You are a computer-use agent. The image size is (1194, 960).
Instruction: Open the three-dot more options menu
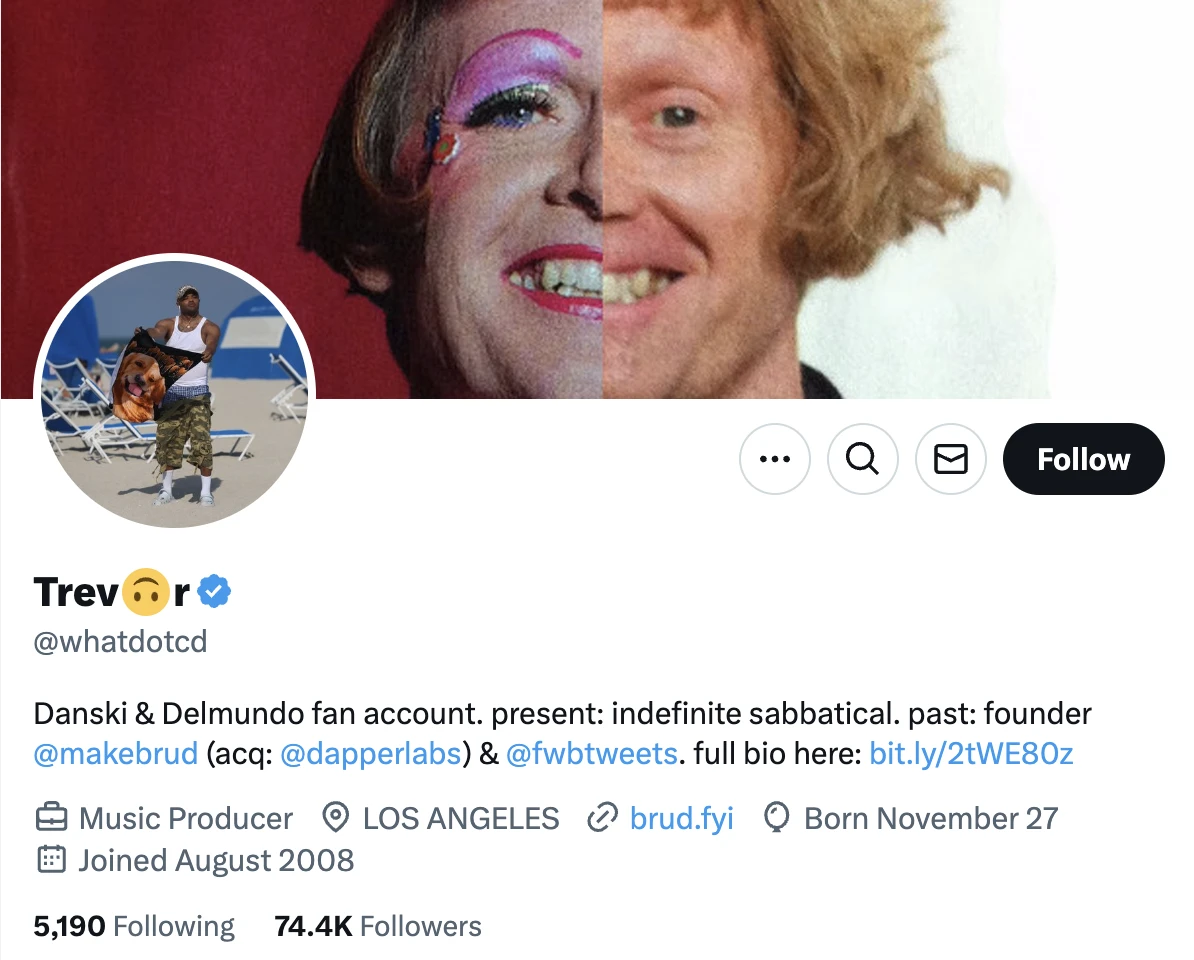774,459
